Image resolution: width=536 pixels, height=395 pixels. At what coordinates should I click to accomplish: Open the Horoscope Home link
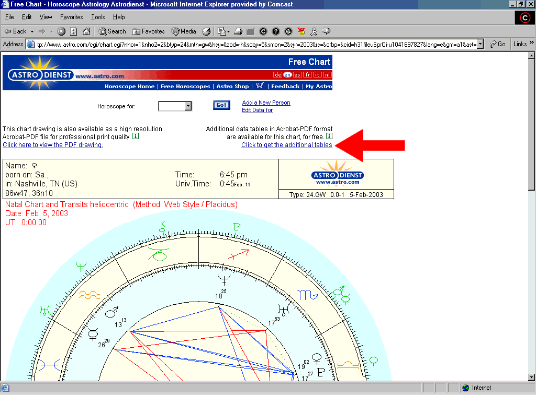[129, 86]
